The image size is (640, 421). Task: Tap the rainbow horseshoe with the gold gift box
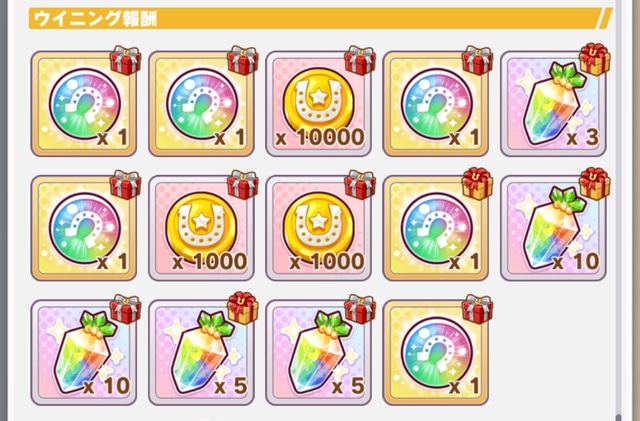coord(436,228)
